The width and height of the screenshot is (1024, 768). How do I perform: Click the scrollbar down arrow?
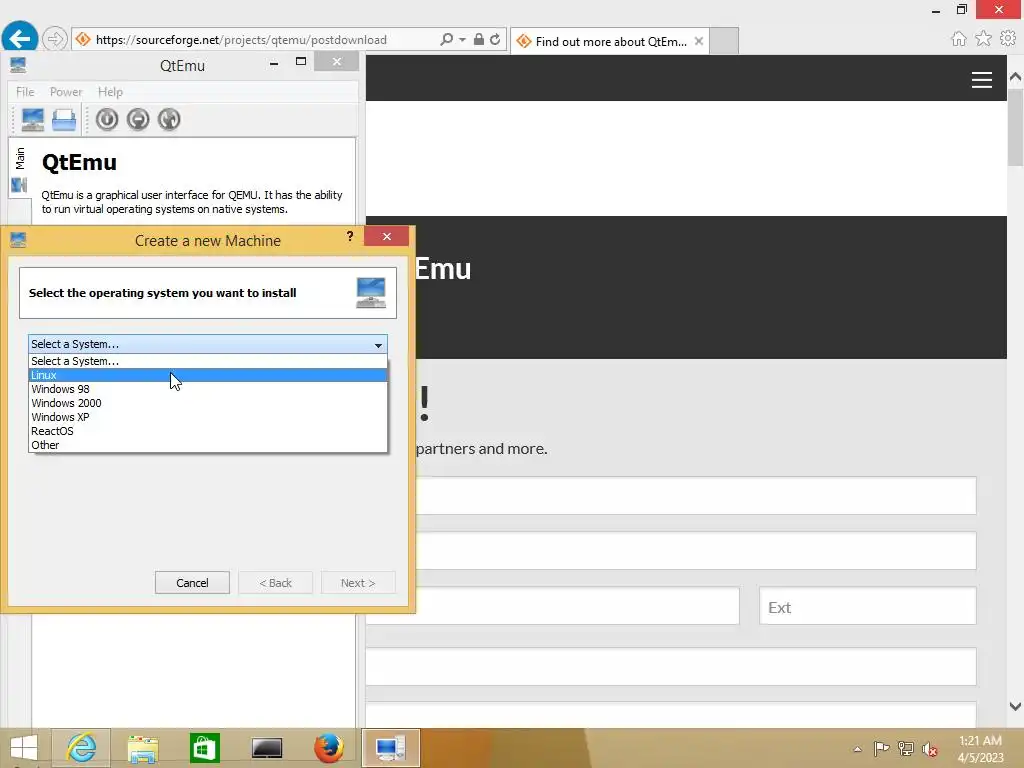[x=1015, y=706]
